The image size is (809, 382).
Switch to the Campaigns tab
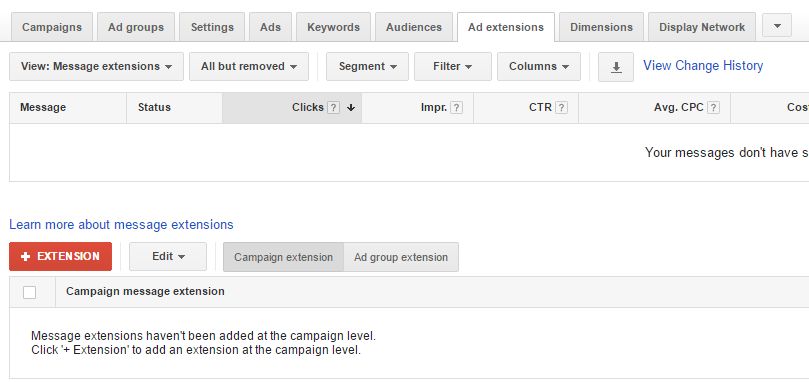click(52, 27)
